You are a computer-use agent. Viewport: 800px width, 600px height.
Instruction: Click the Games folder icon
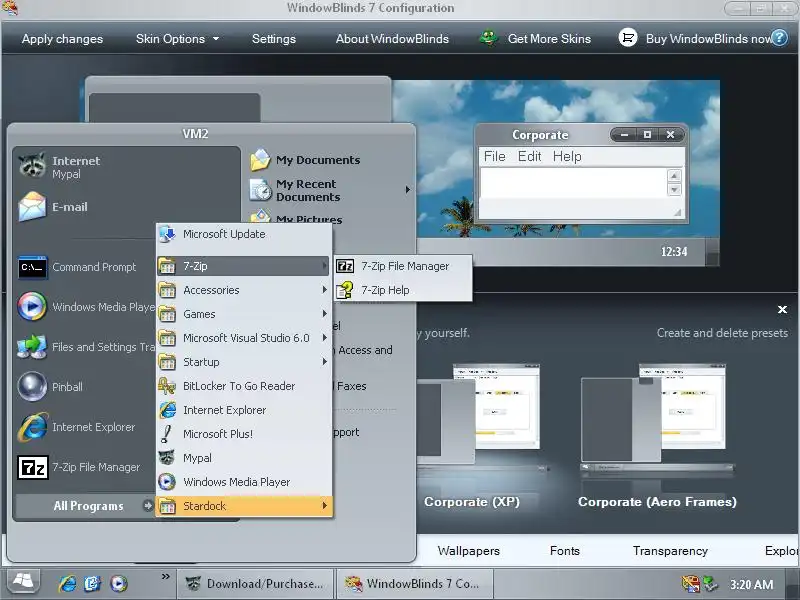[167, 314]
